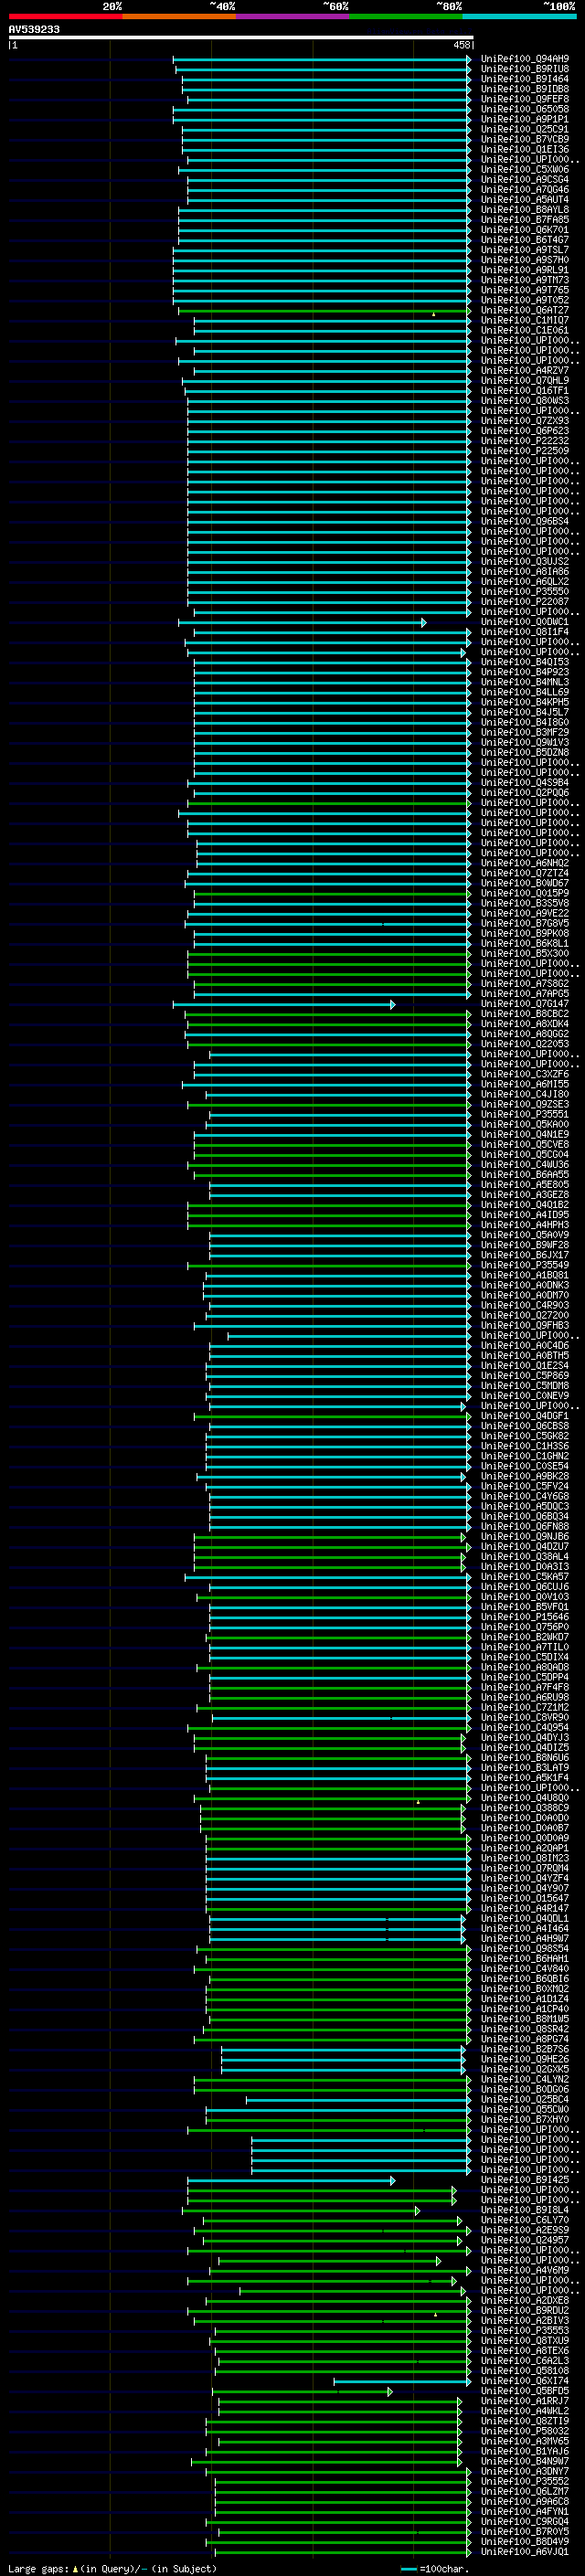This screenshot has height=2576, width=585.
Task: Open hit UniRef100_B4N9W7
Action: tap(525, 2461)
